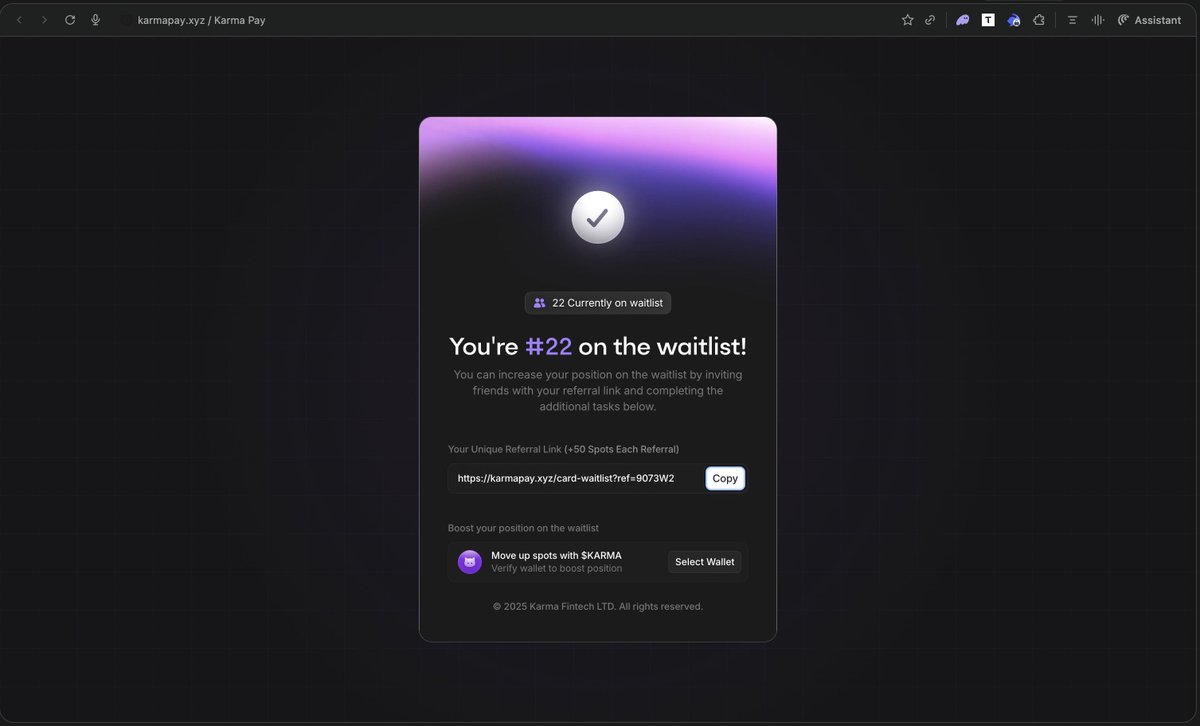Viewport: 1200px width, 726px height.
Task: Click the purple $KARMA cat icon
Action: (x=469, y=561)
